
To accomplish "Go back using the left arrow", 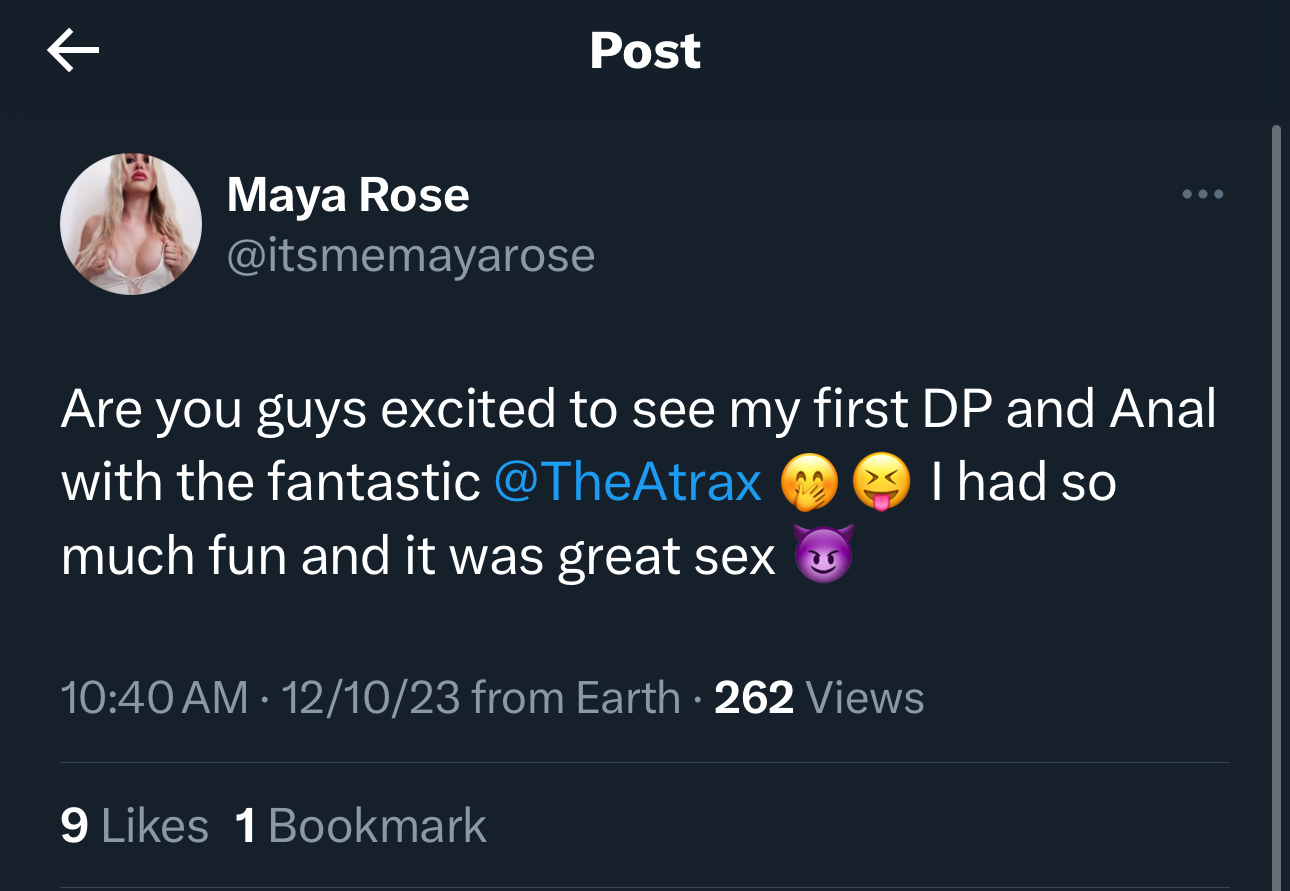I will (73, 52).
